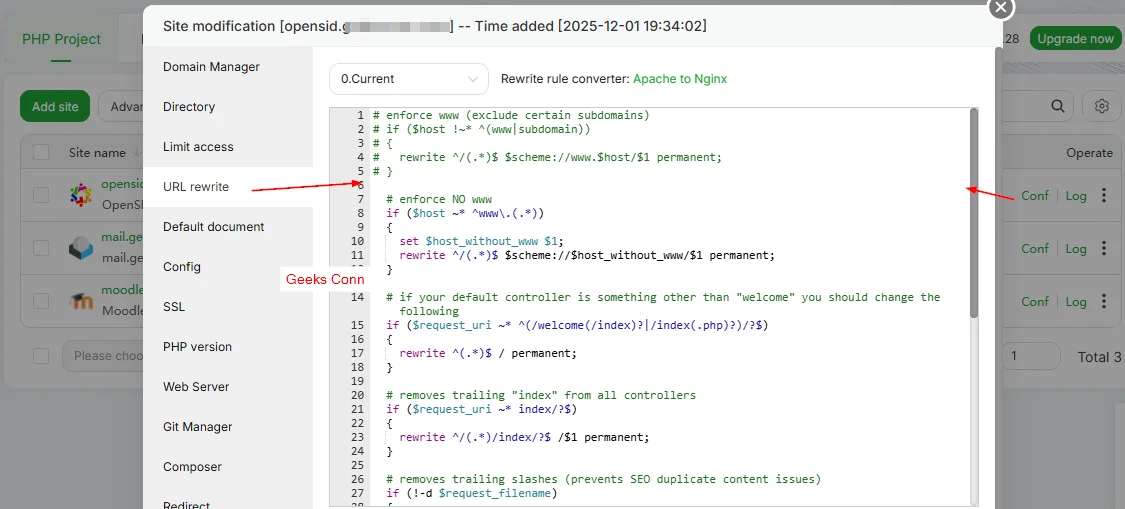
Task: Open PHP version section
Action: pos(197,347)
